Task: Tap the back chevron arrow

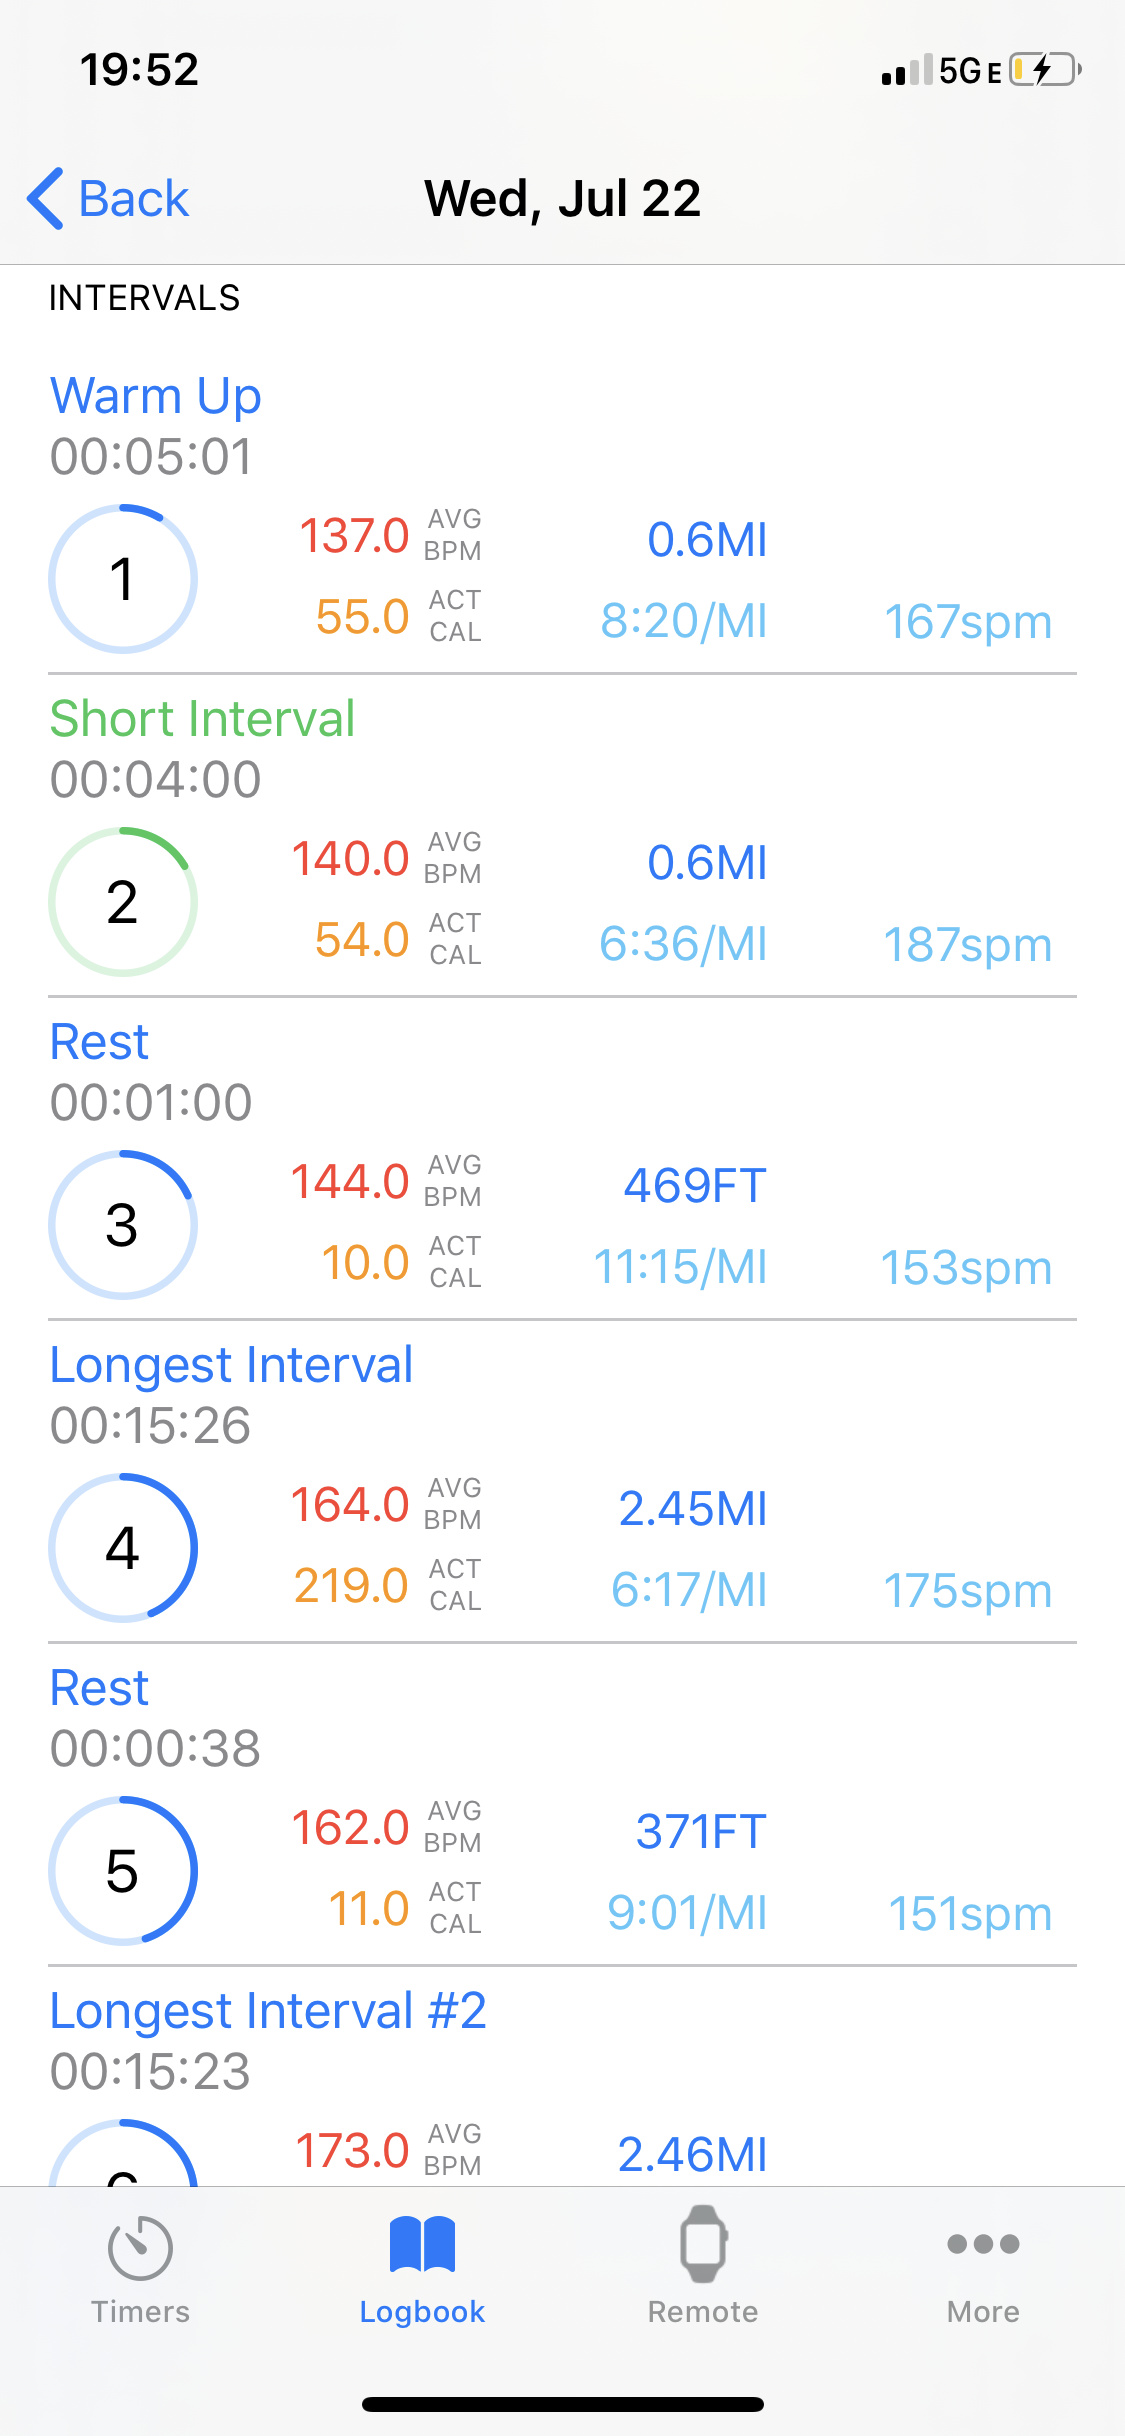Action: click(x=46, y=198)
